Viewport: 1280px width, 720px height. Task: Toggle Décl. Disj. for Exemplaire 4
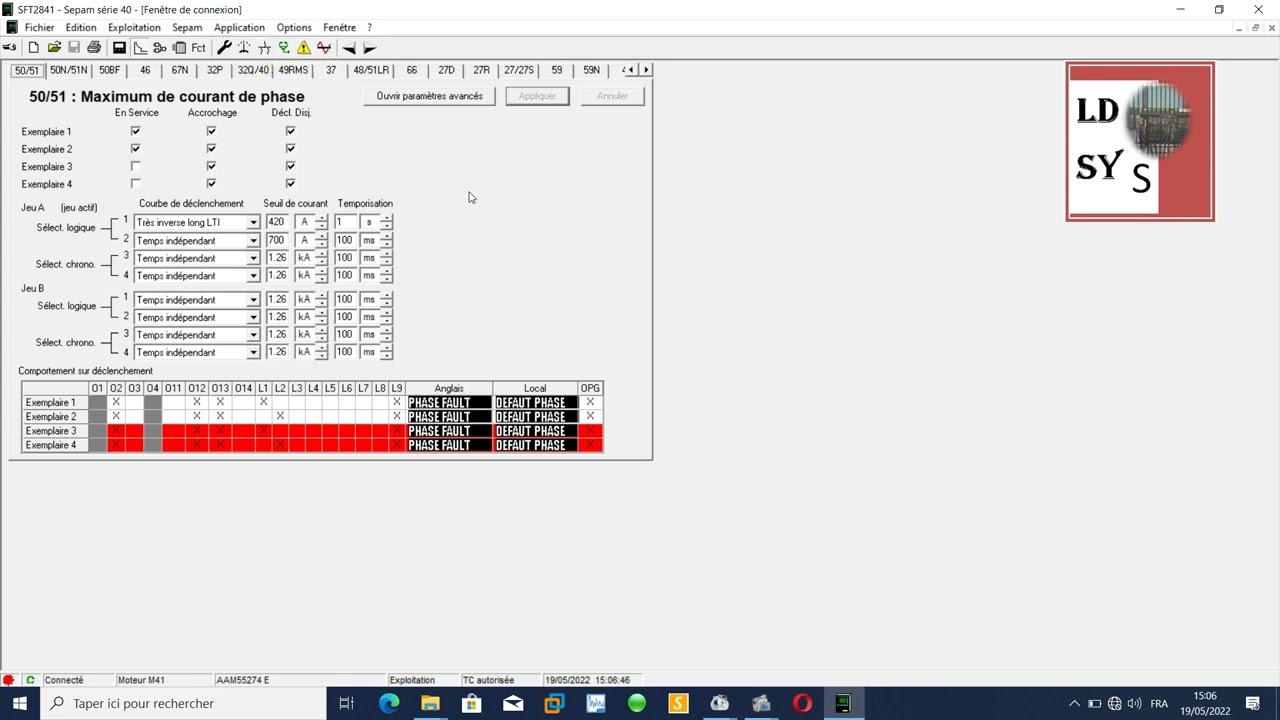click(x=290, y=183)
